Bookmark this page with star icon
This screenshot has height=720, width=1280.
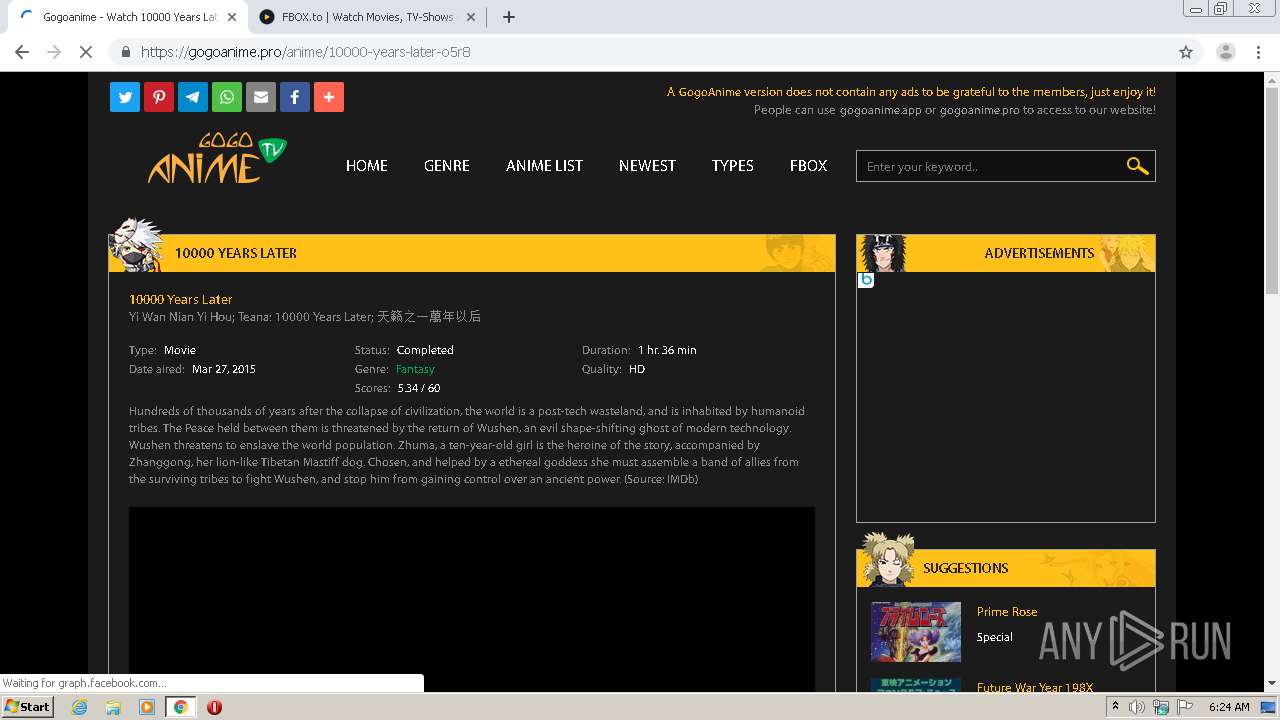pyautogui.click(x=1186, y=52)
